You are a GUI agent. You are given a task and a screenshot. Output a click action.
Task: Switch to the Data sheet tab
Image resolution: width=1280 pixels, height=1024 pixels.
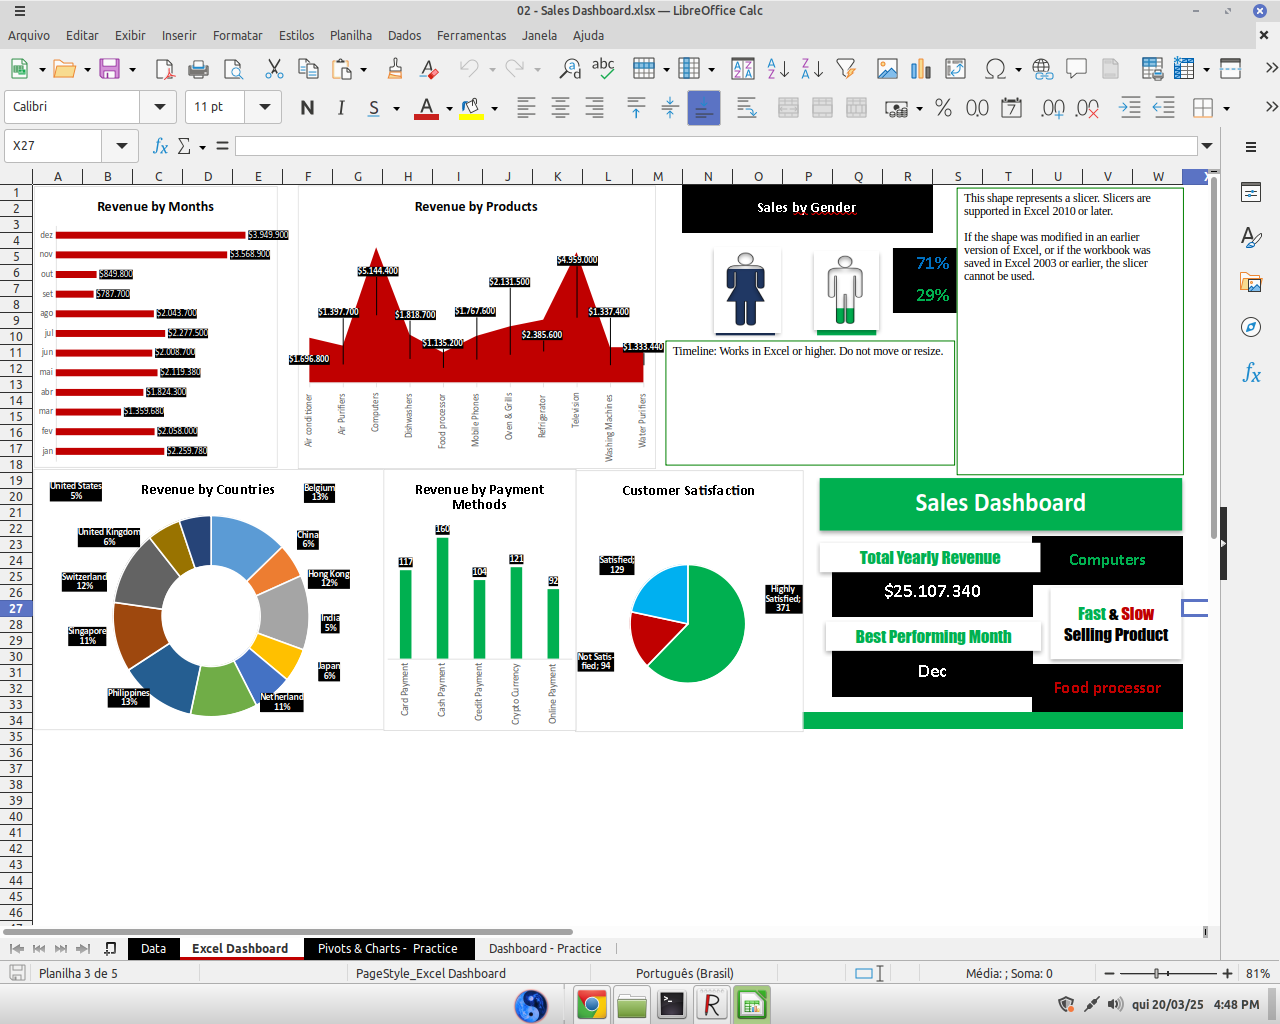(x=153, y=949)
